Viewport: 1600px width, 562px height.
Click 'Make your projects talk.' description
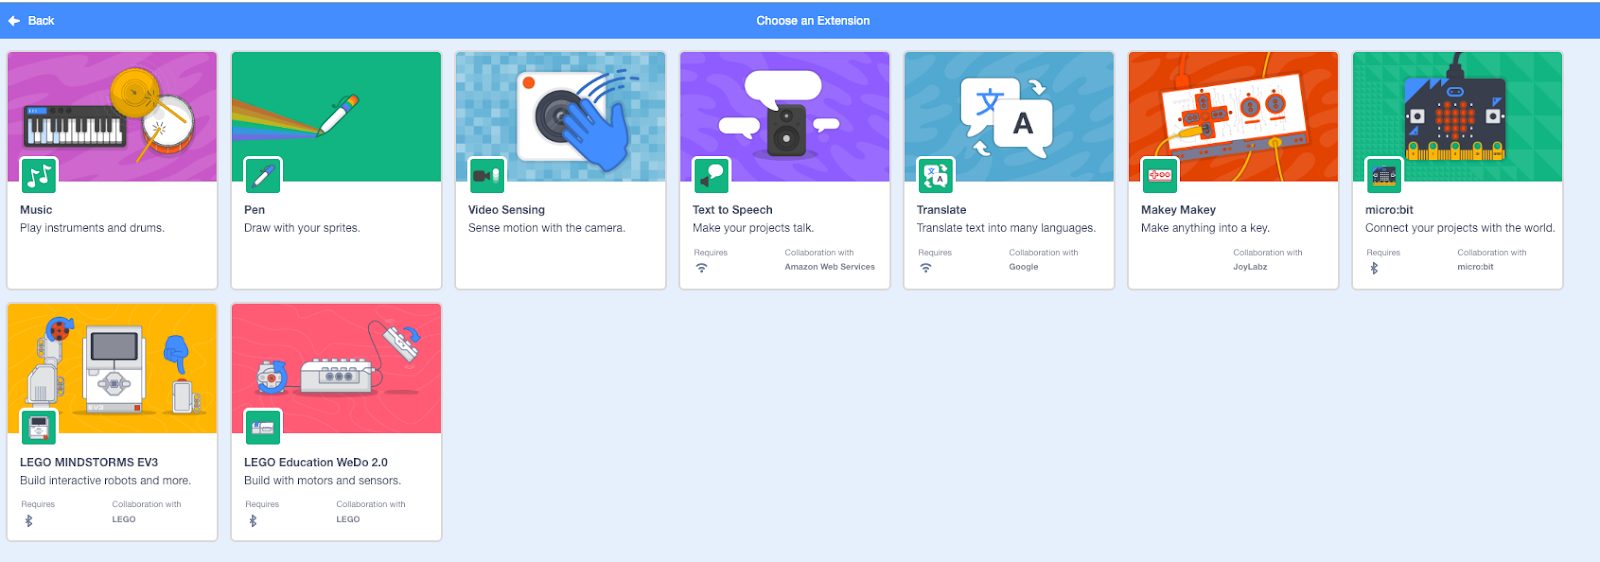click(753, 228)
